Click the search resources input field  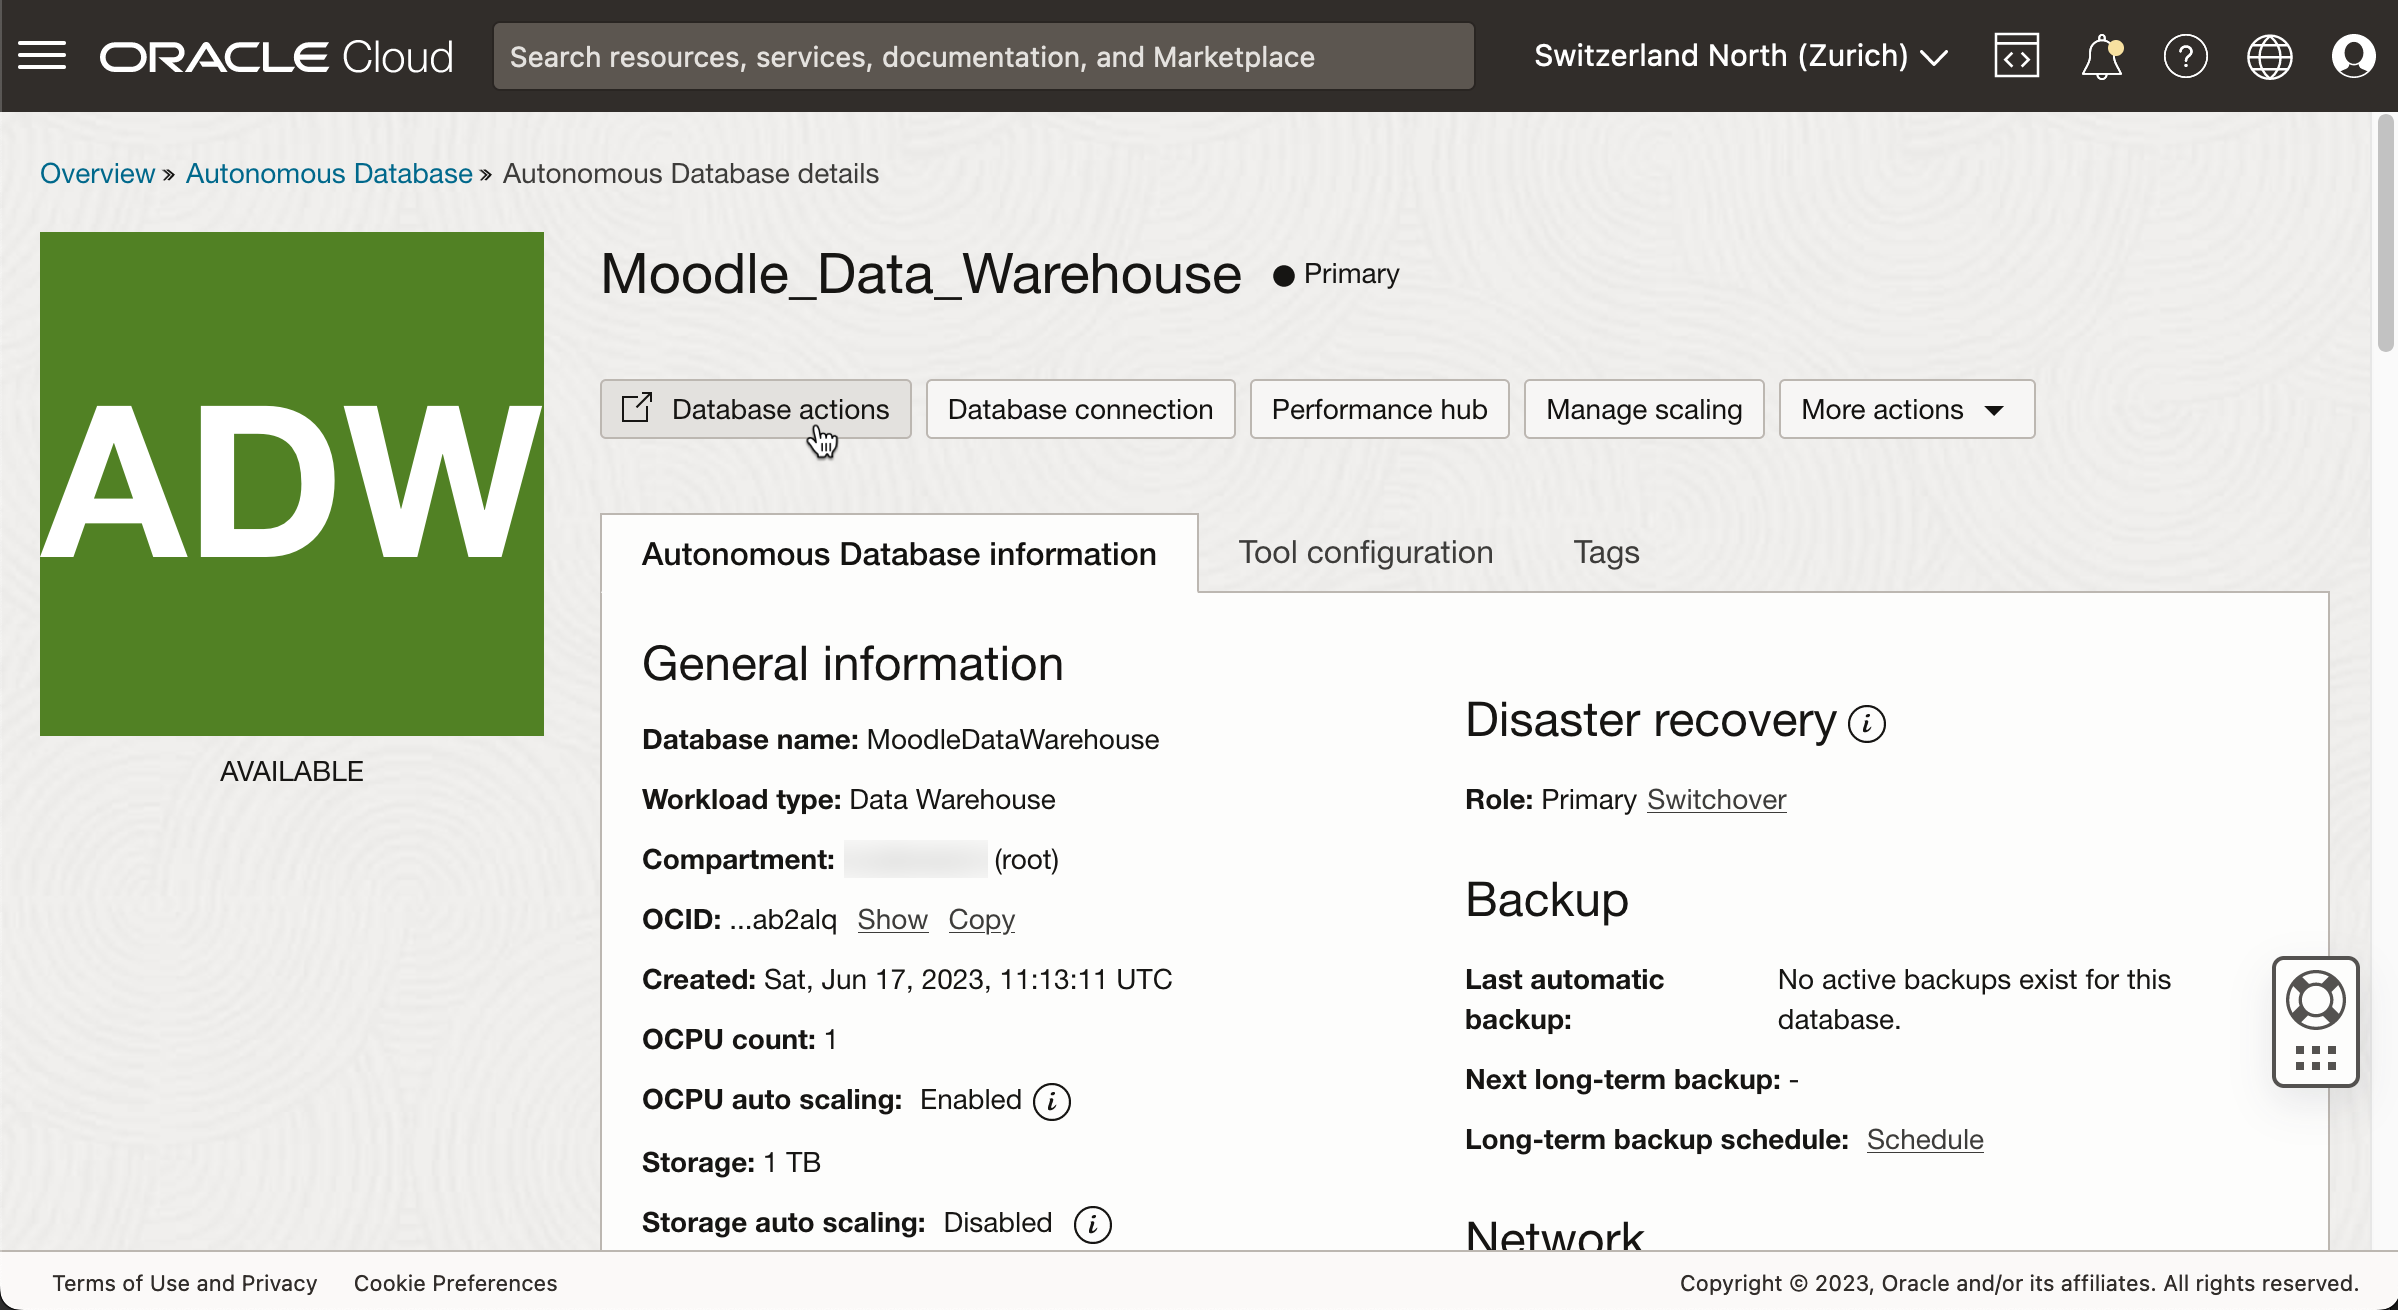(983, 57)
